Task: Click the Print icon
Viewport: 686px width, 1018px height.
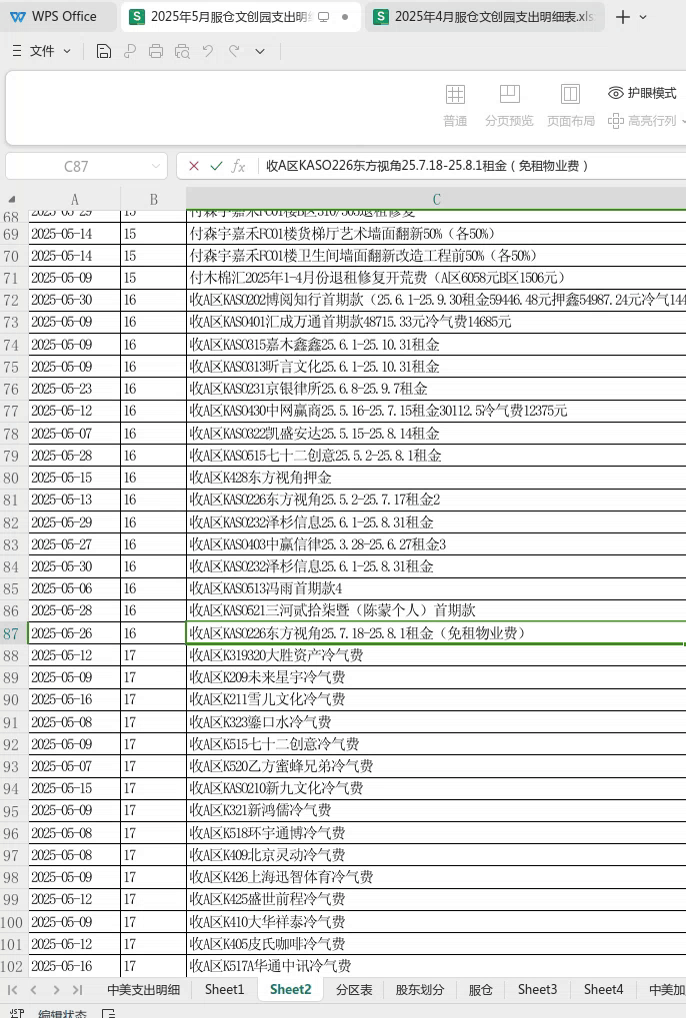Action: (156, 51)
